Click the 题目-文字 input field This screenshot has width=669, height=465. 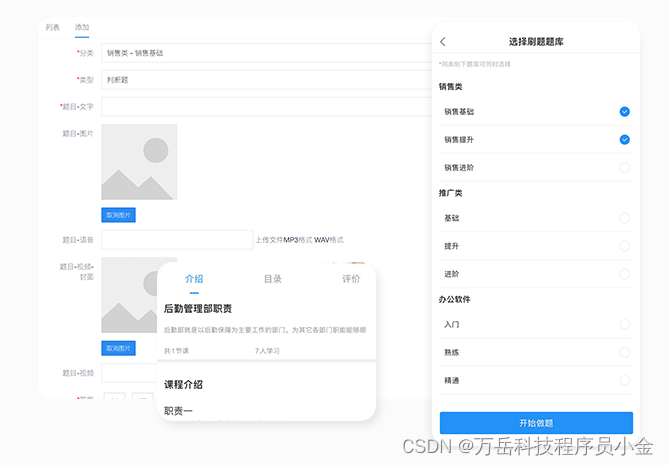click(x=267, y=107)
